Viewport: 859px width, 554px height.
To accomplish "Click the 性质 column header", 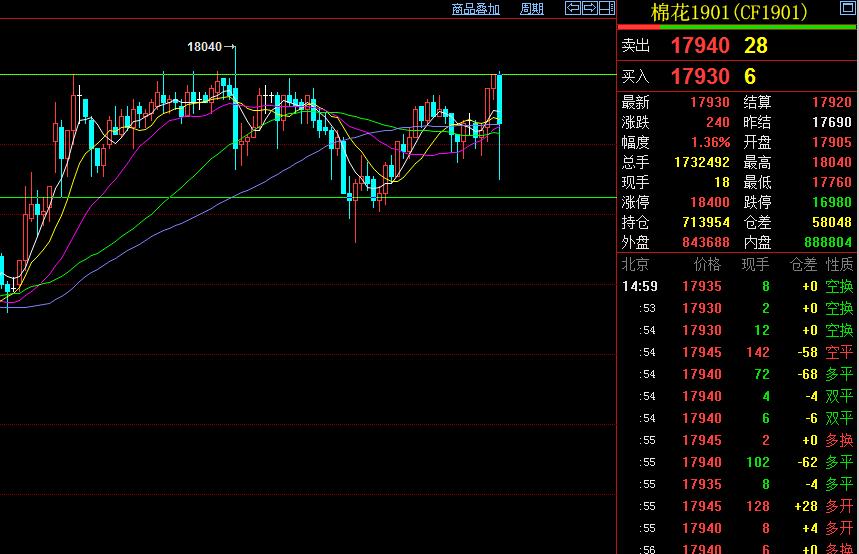I will click(x=839, y=265).
